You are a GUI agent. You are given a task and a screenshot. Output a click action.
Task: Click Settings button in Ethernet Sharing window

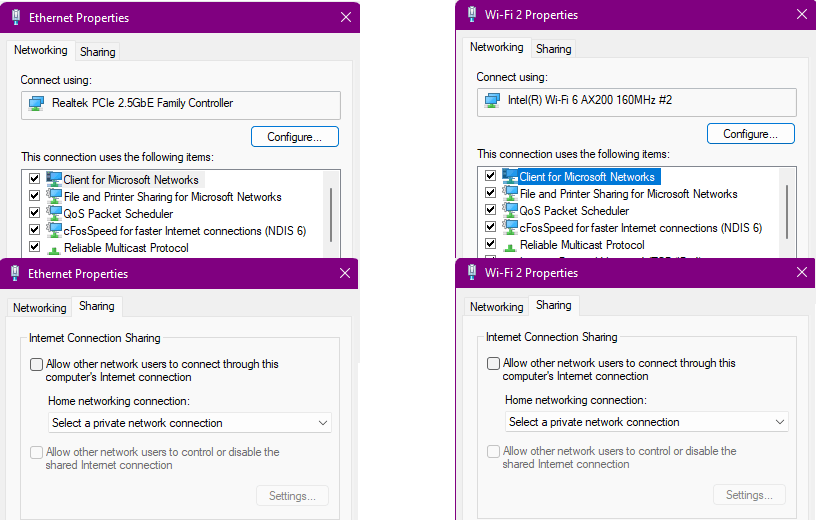[x=292, y=496]
